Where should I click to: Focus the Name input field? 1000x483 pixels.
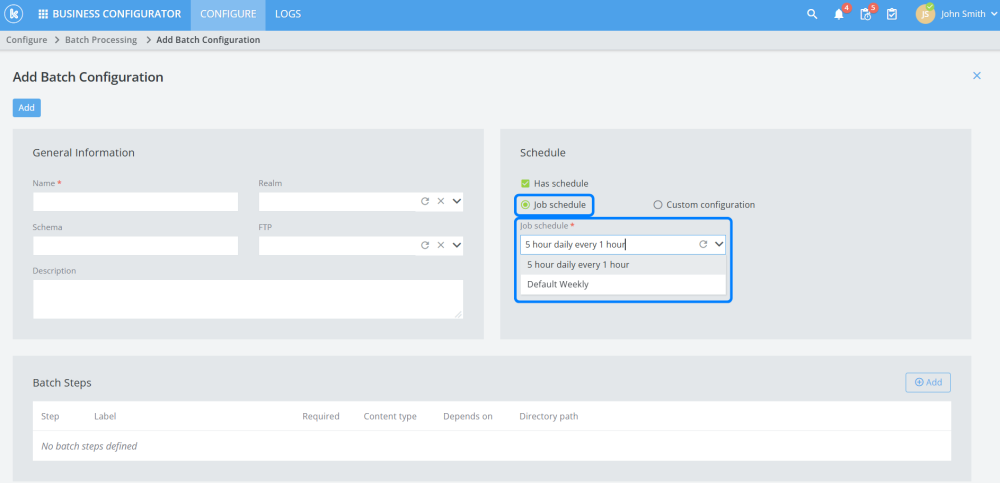click(135, 202)
